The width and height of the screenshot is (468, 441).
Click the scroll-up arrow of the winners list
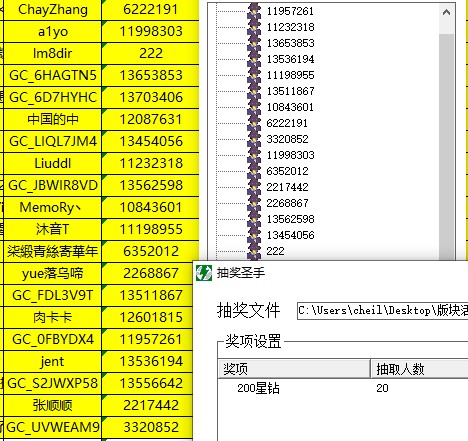pos(446,13)
